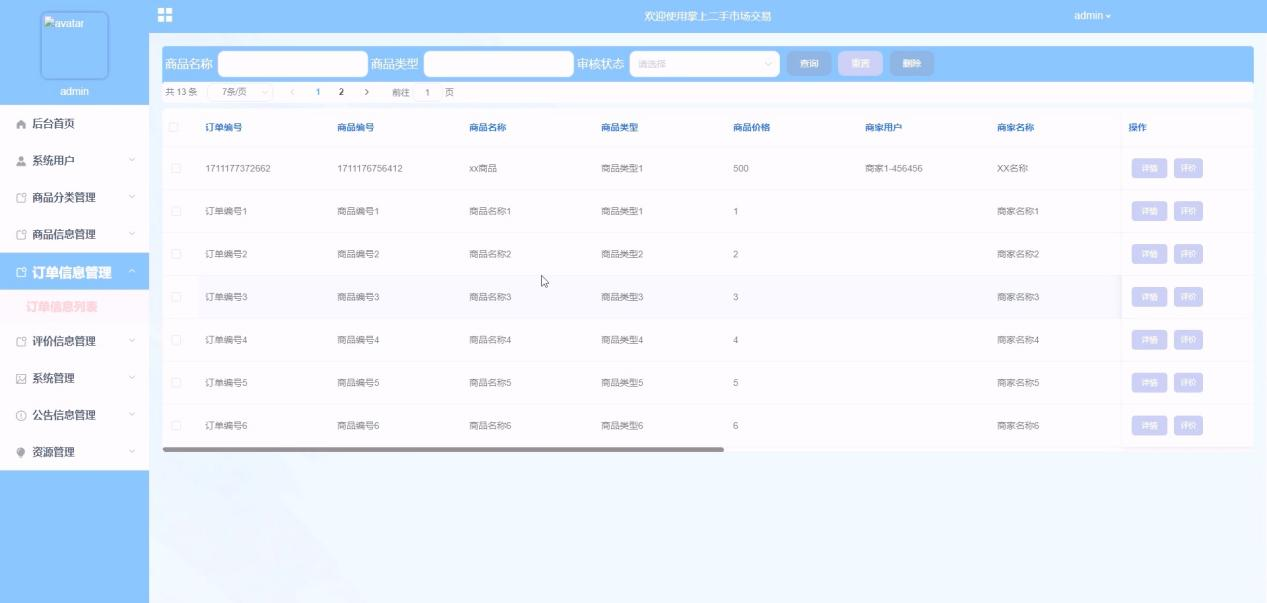Select page 2 in pagination
The height and width of the screenshot is (603, 1267).
click(341, 92)
